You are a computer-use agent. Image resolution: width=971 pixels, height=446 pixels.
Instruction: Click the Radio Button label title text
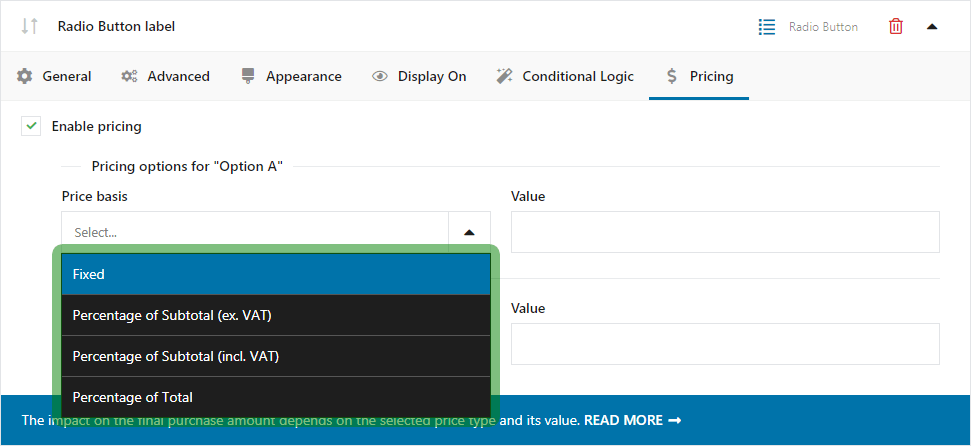[x=116, y=27]
